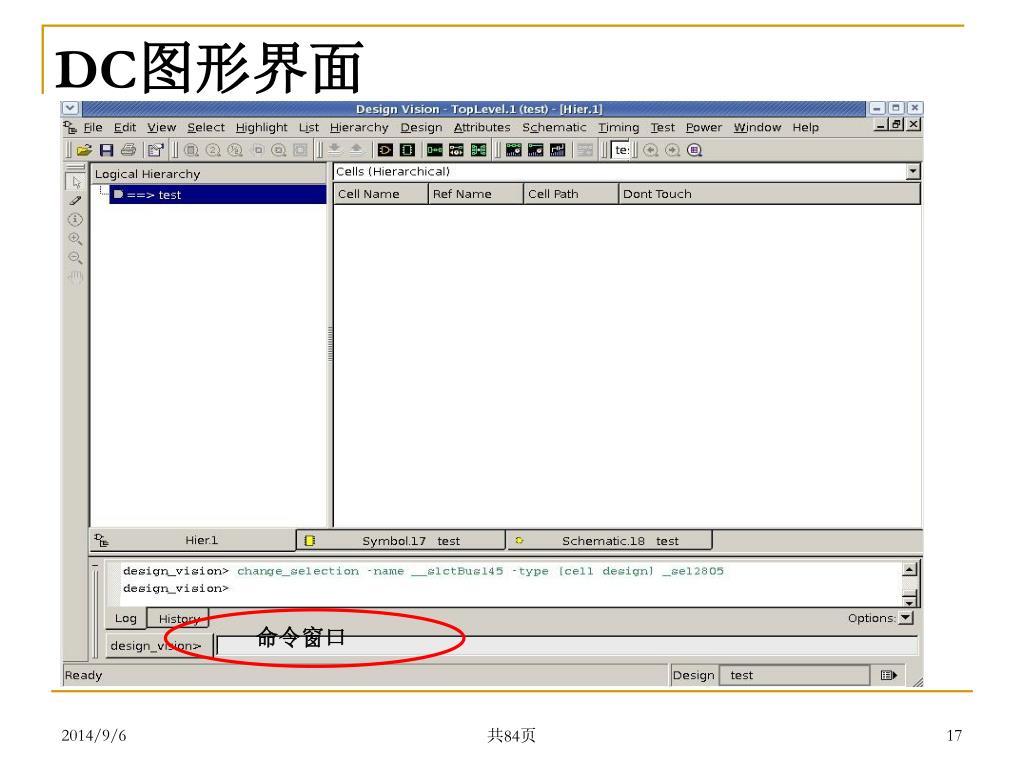Click the info query tool in side toolbar
This screenshot has height=768, width=1024.
(x=76, y=219)
